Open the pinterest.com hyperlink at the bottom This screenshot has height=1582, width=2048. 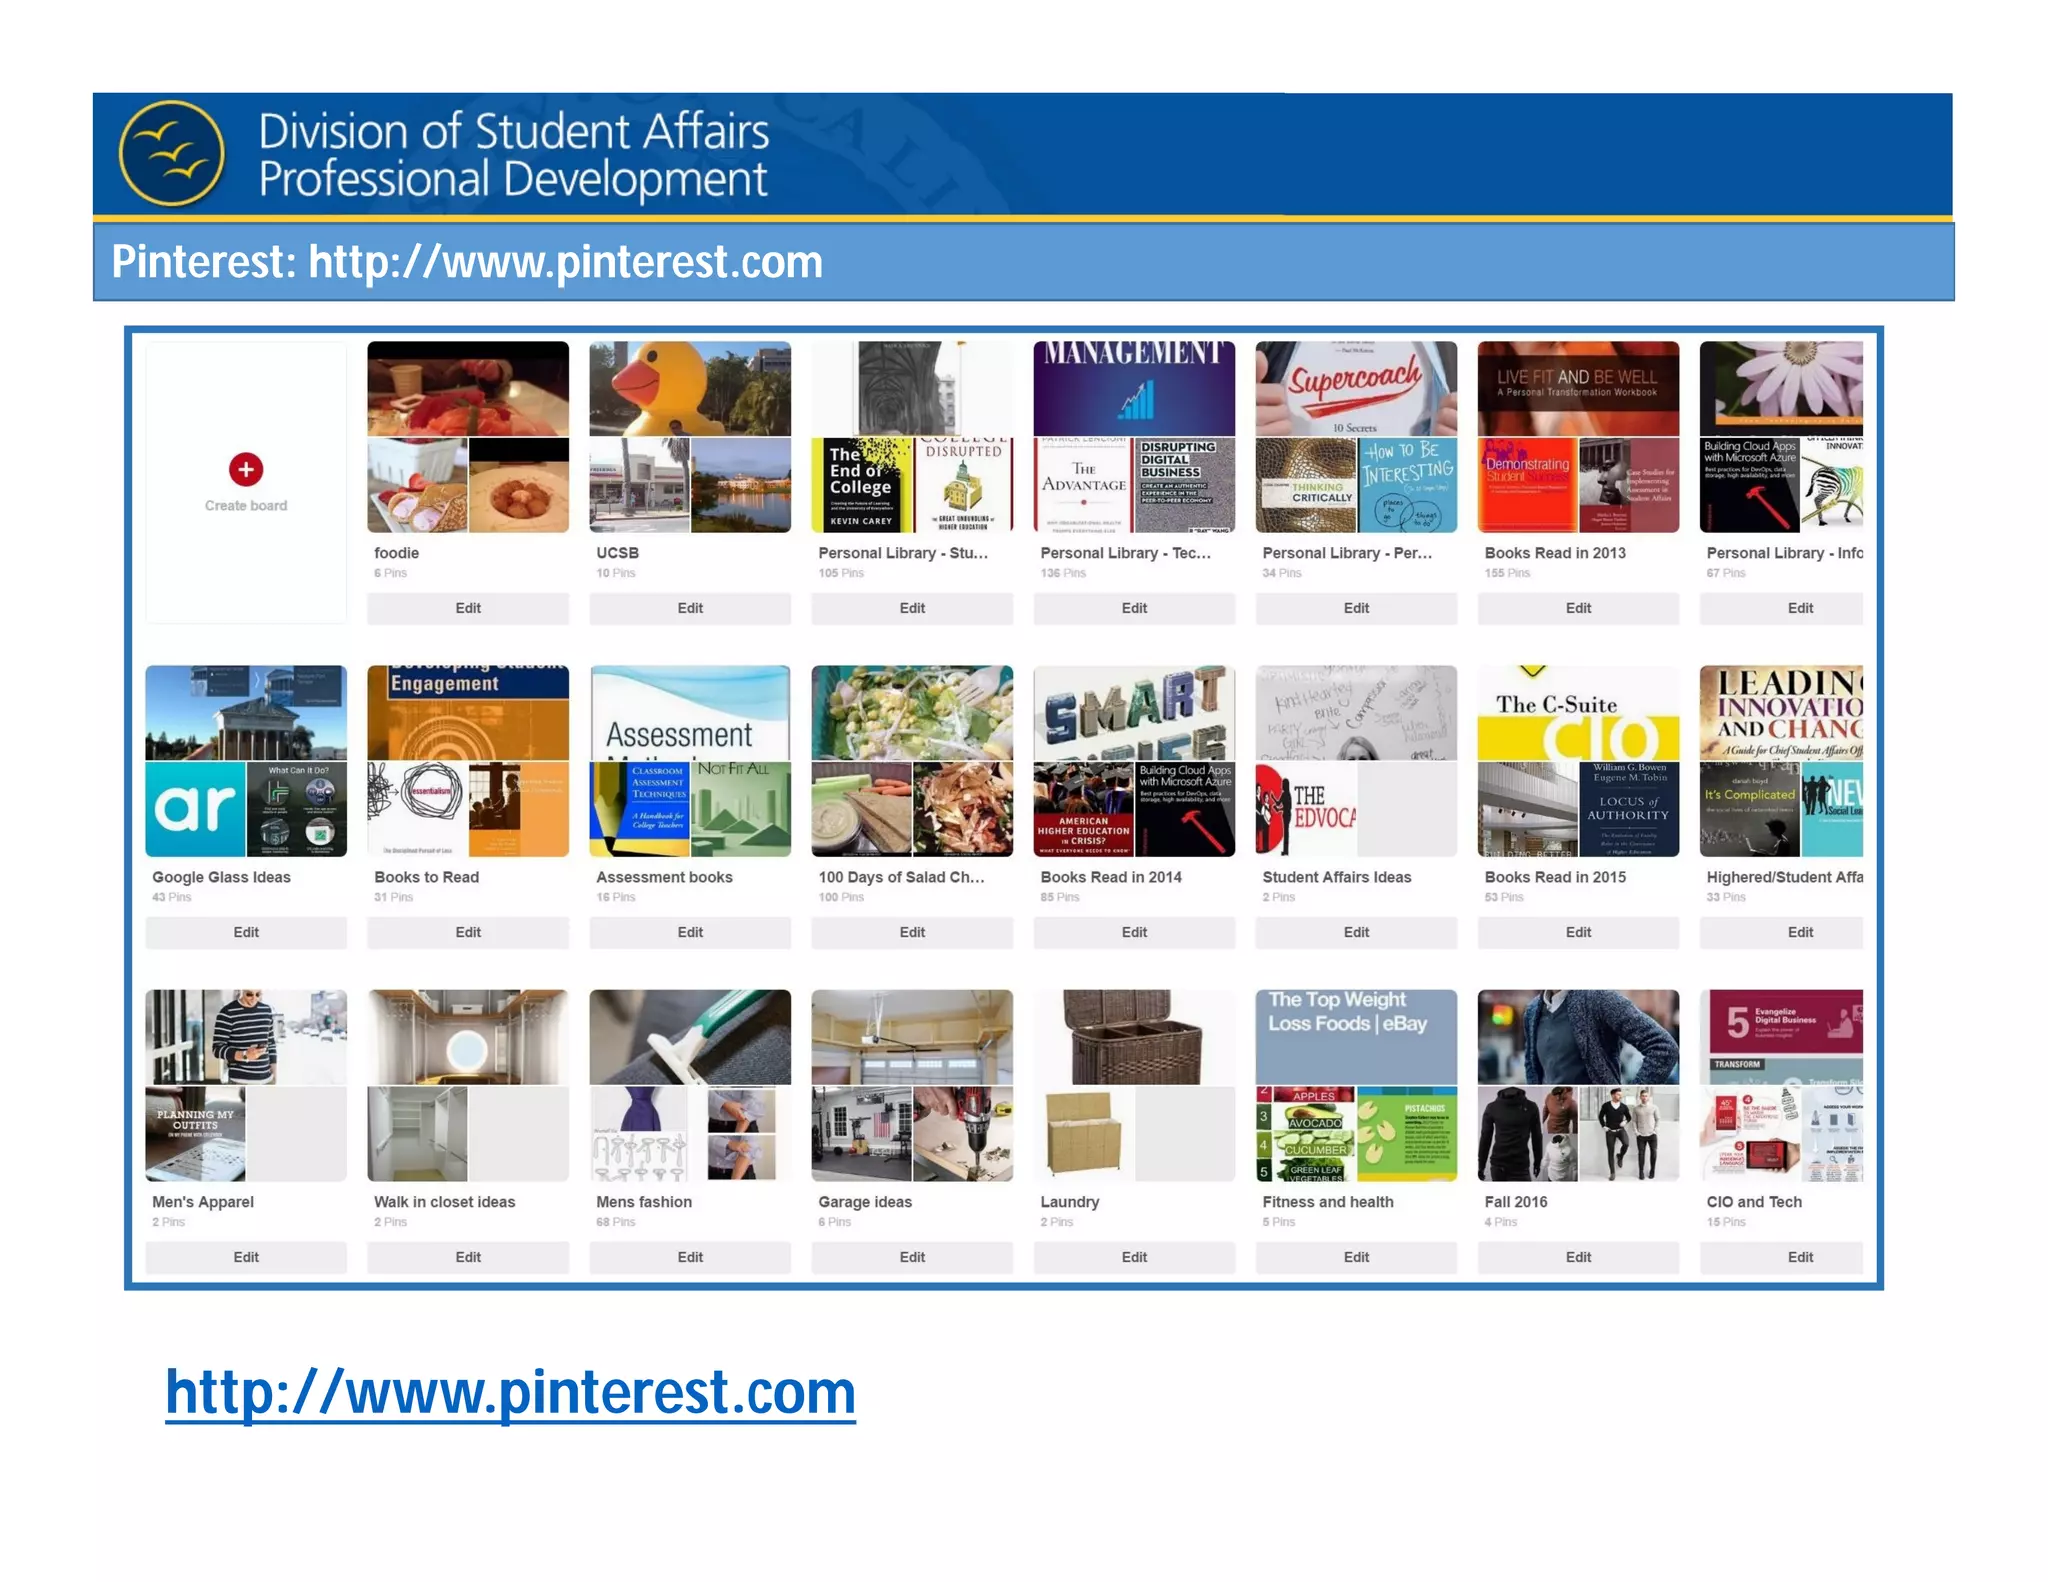click(x=510, y=1391)
